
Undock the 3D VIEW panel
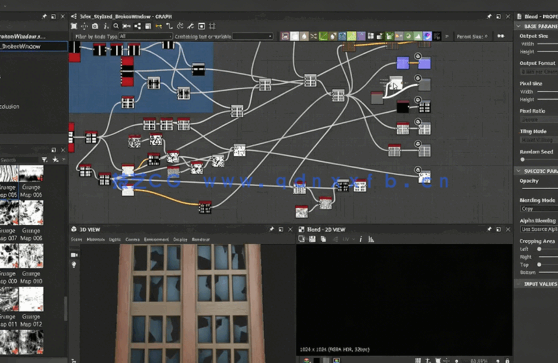point(281,229)
